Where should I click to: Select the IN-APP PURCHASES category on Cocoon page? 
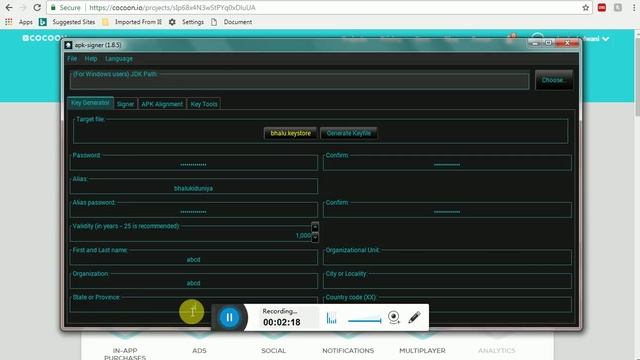(x=125, y=353)
